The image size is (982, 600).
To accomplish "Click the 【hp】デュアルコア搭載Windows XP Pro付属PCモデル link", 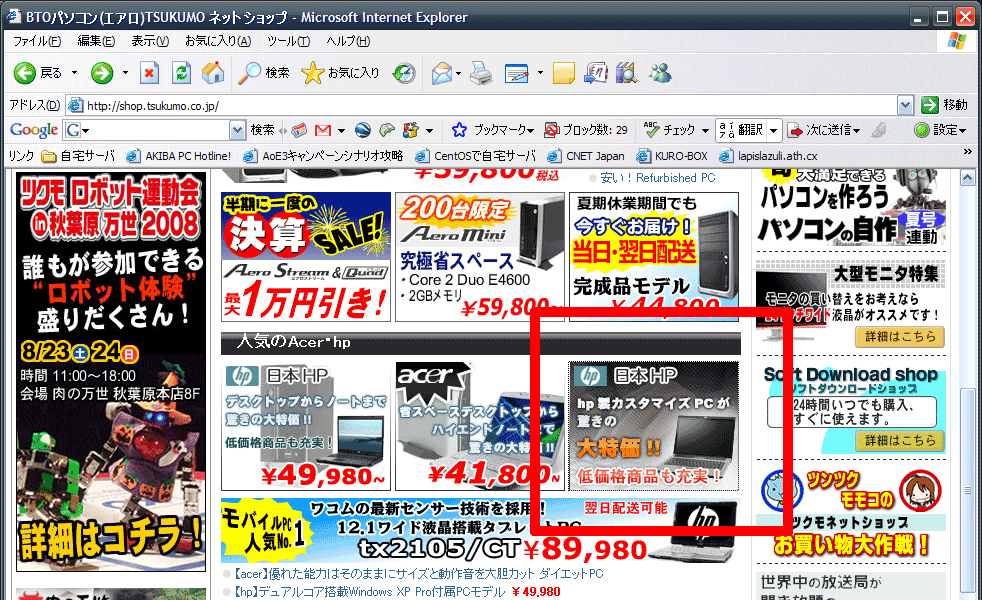I will coord(370,592).
